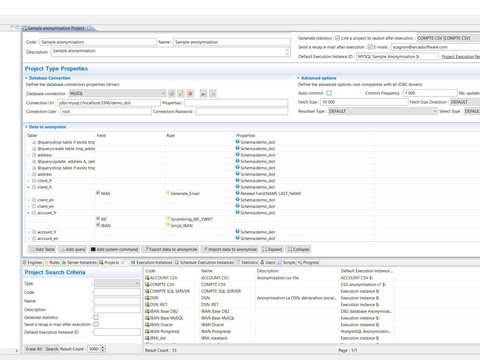
Task: Click info icon beside Related Field NAME LAST_NAME
Action: pos(238,193)
